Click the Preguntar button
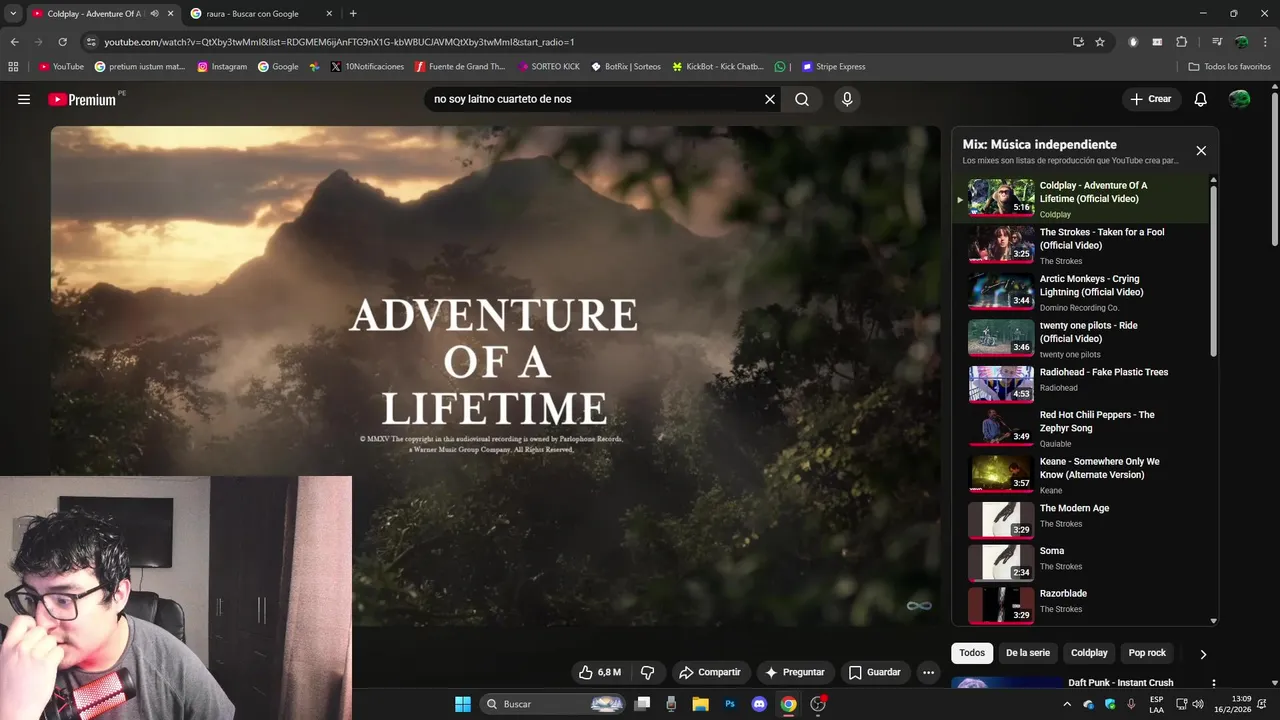The width and height of the screenshot is (1280, 720). pyautogui.click(x=794, y=672)
